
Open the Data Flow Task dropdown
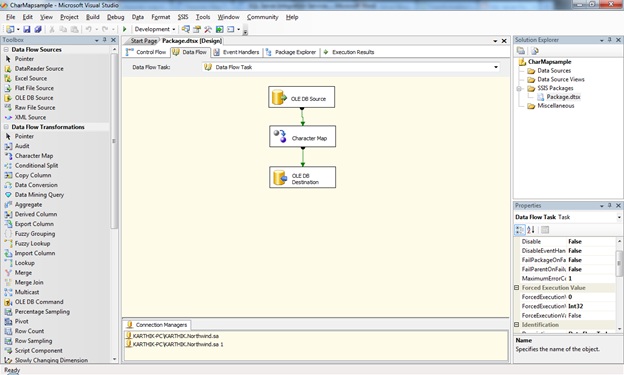click(496, 67)
